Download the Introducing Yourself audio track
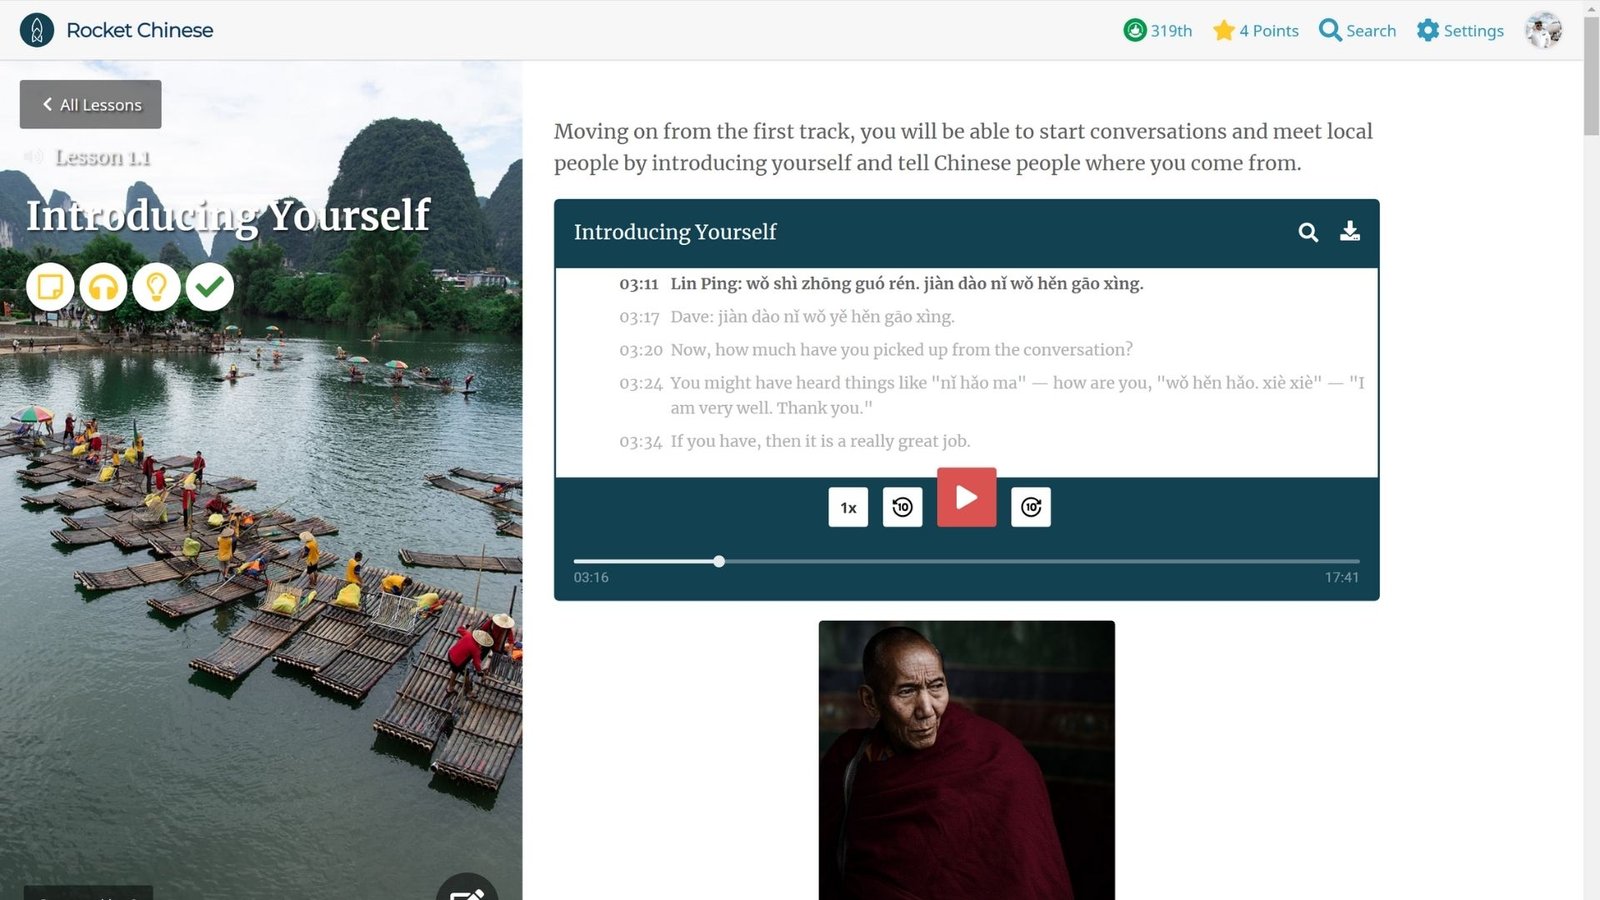This screenshot has height=900, width=1600. click(x=1350, y=232)
